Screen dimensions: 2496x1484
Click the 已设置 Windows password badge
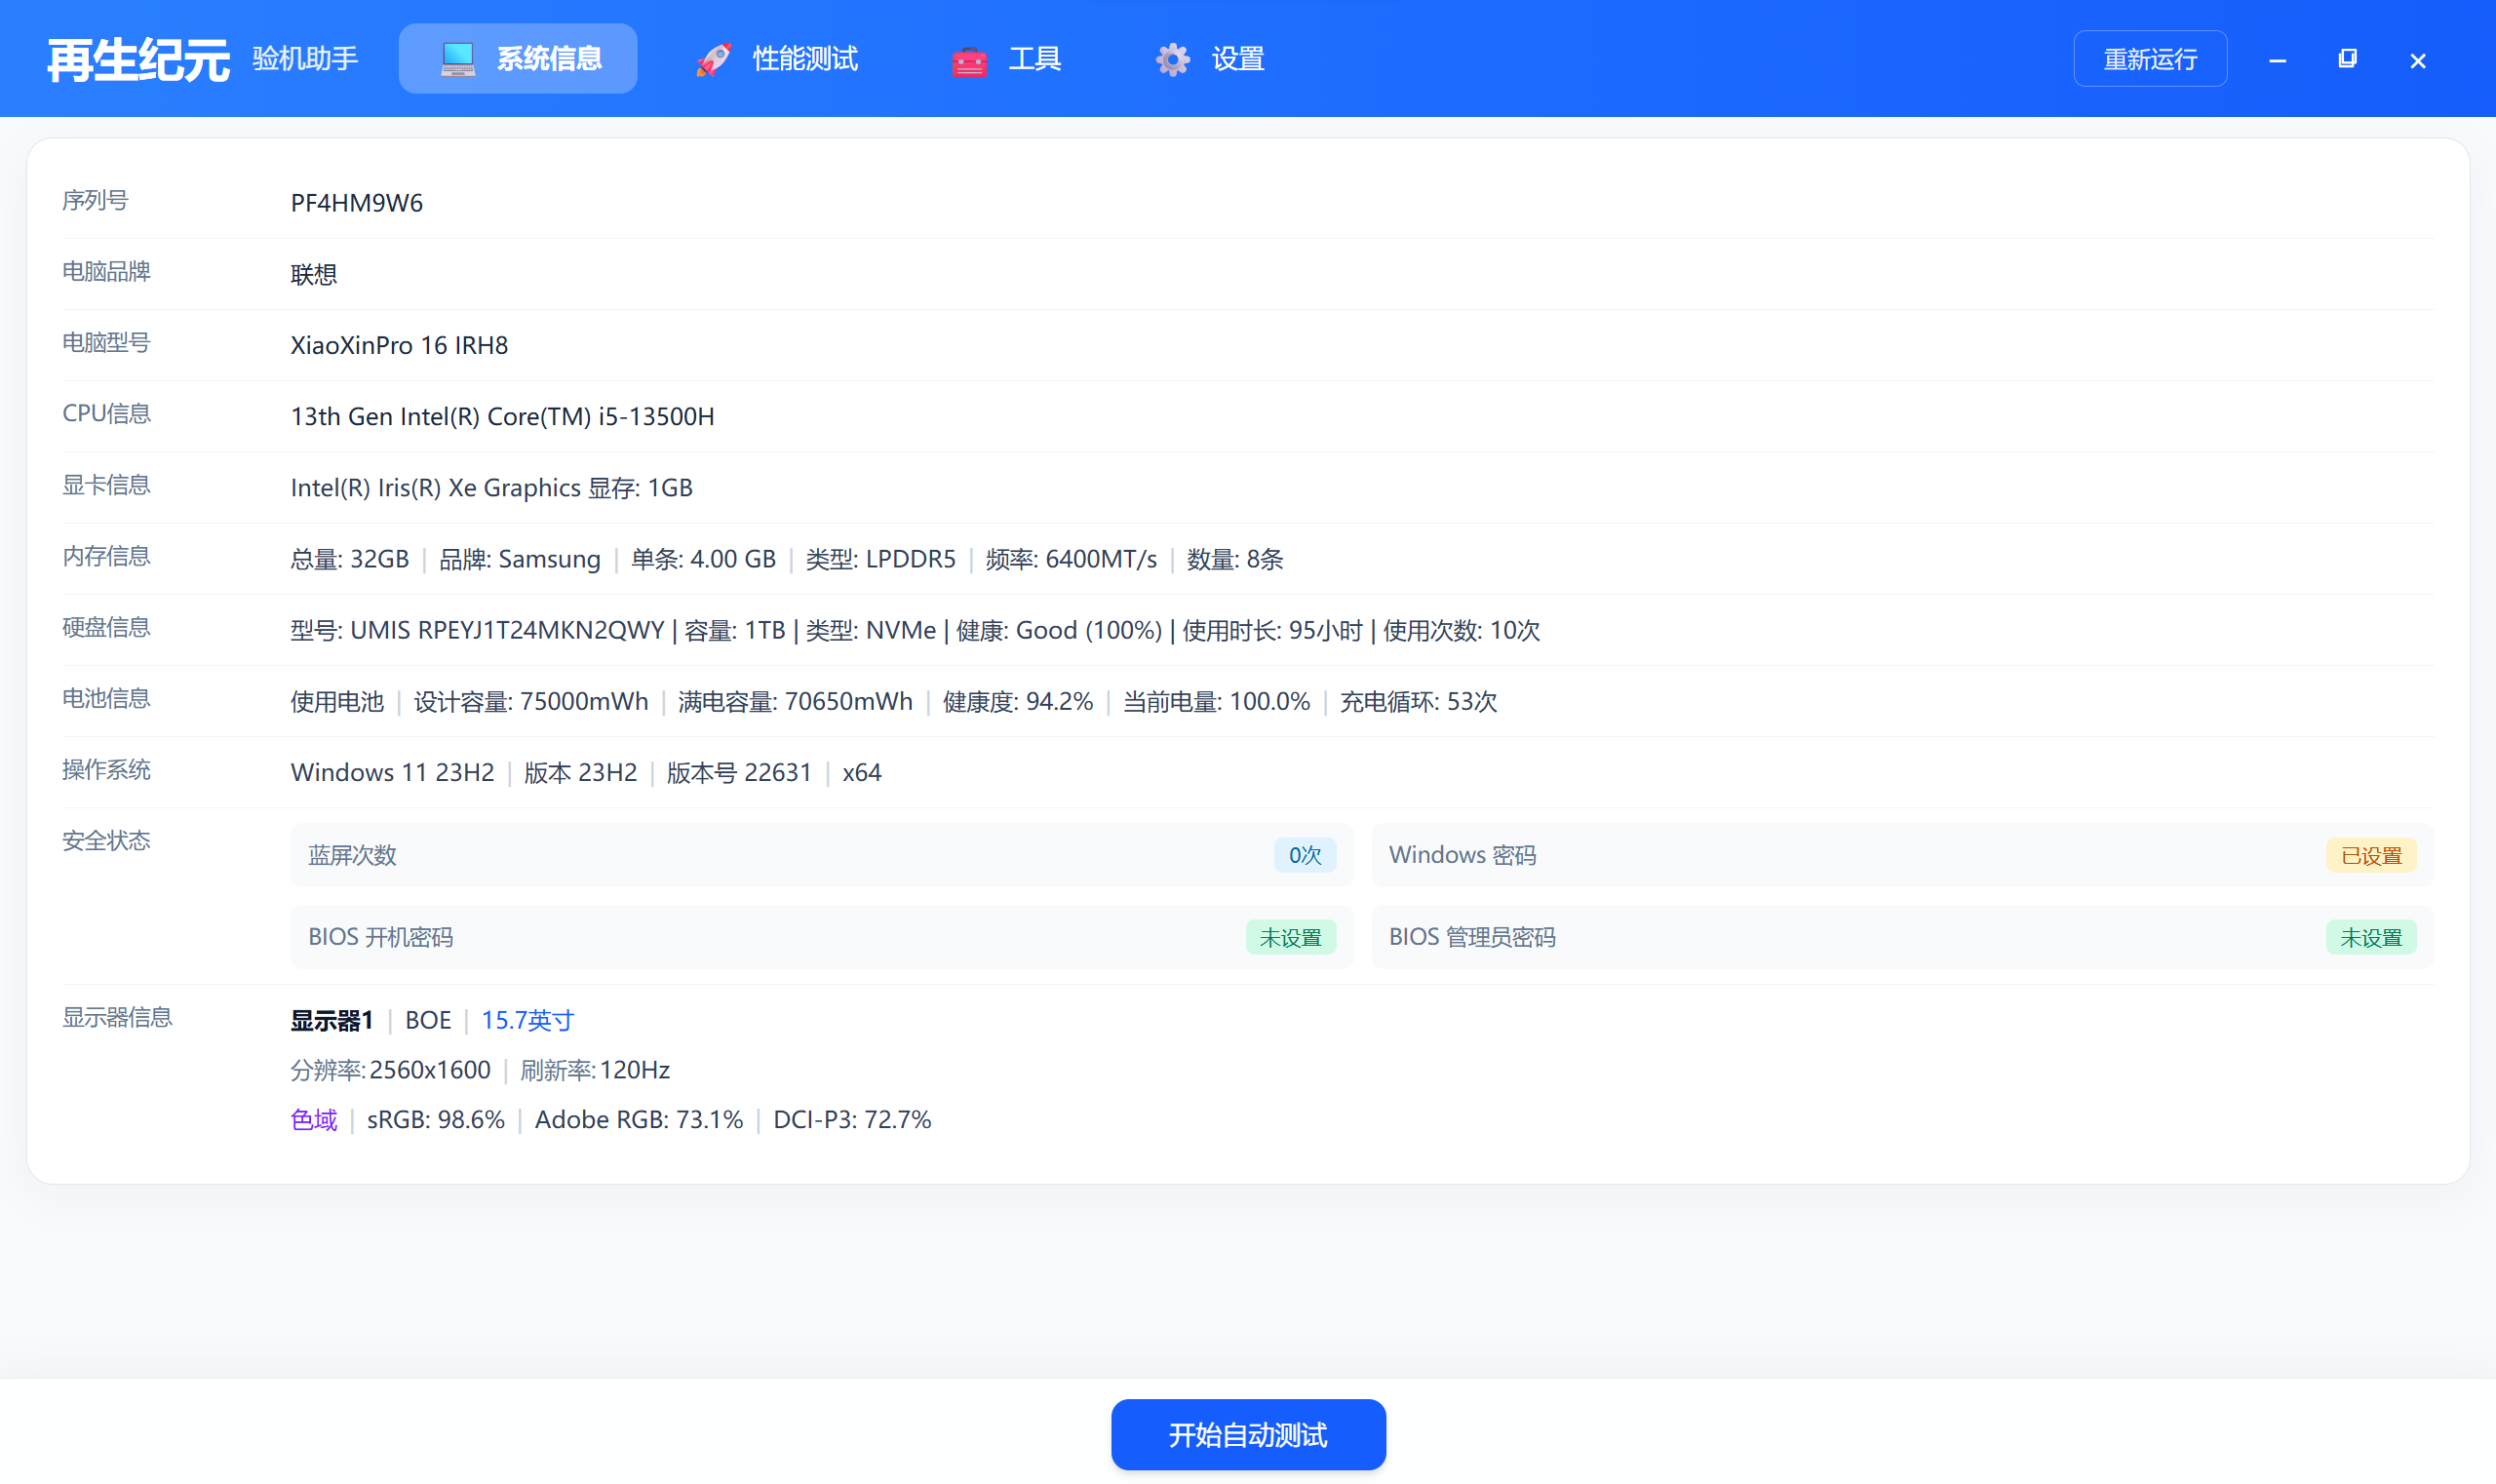pyautogui.click(x=2371, y=855)
